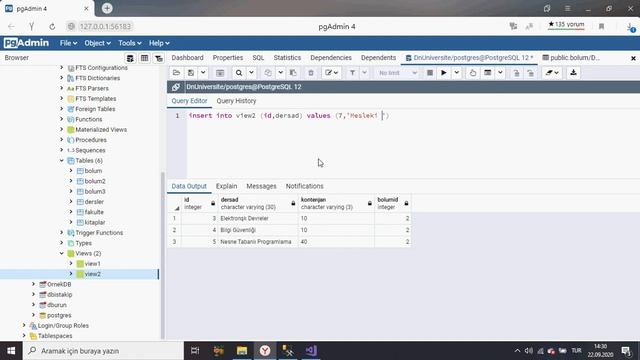
Task: Open Copy options dropdown arrow
Action: 280,73
